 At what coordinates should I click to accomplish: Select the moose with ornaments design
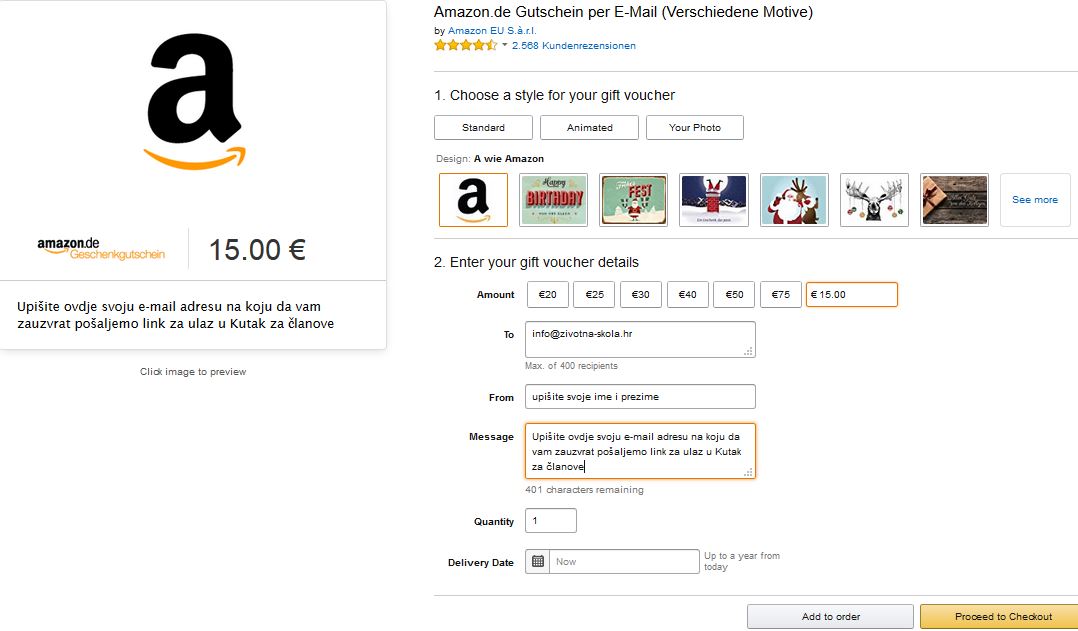(874, 200)
